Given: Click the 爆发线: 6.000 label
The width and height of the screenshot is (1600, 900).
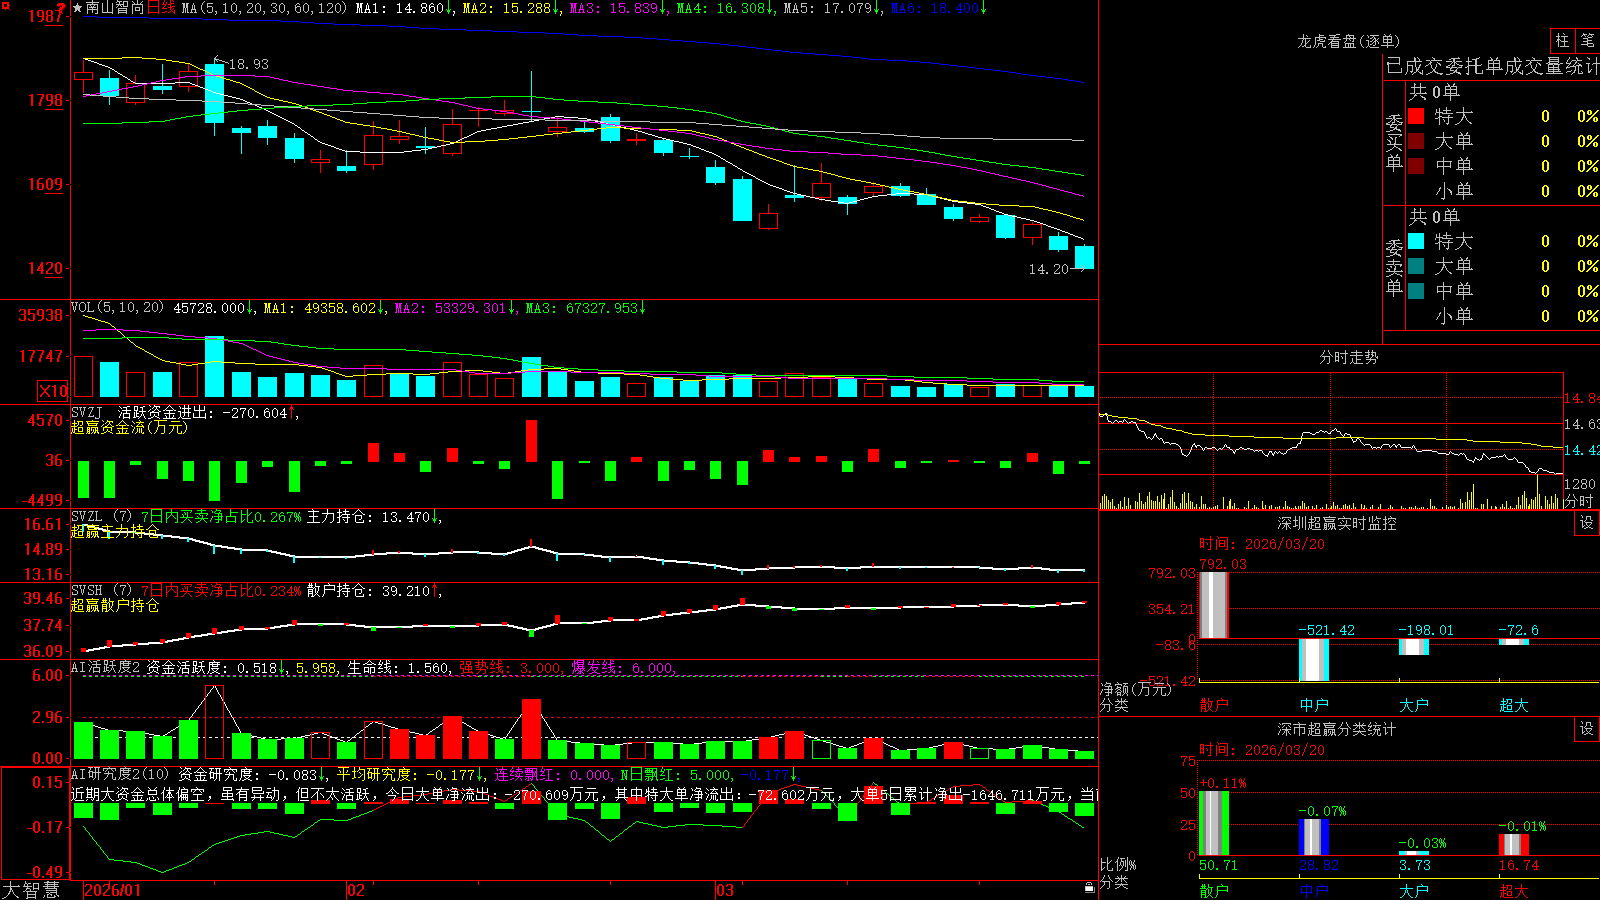Looking at the screenshot, I should 622,667.
